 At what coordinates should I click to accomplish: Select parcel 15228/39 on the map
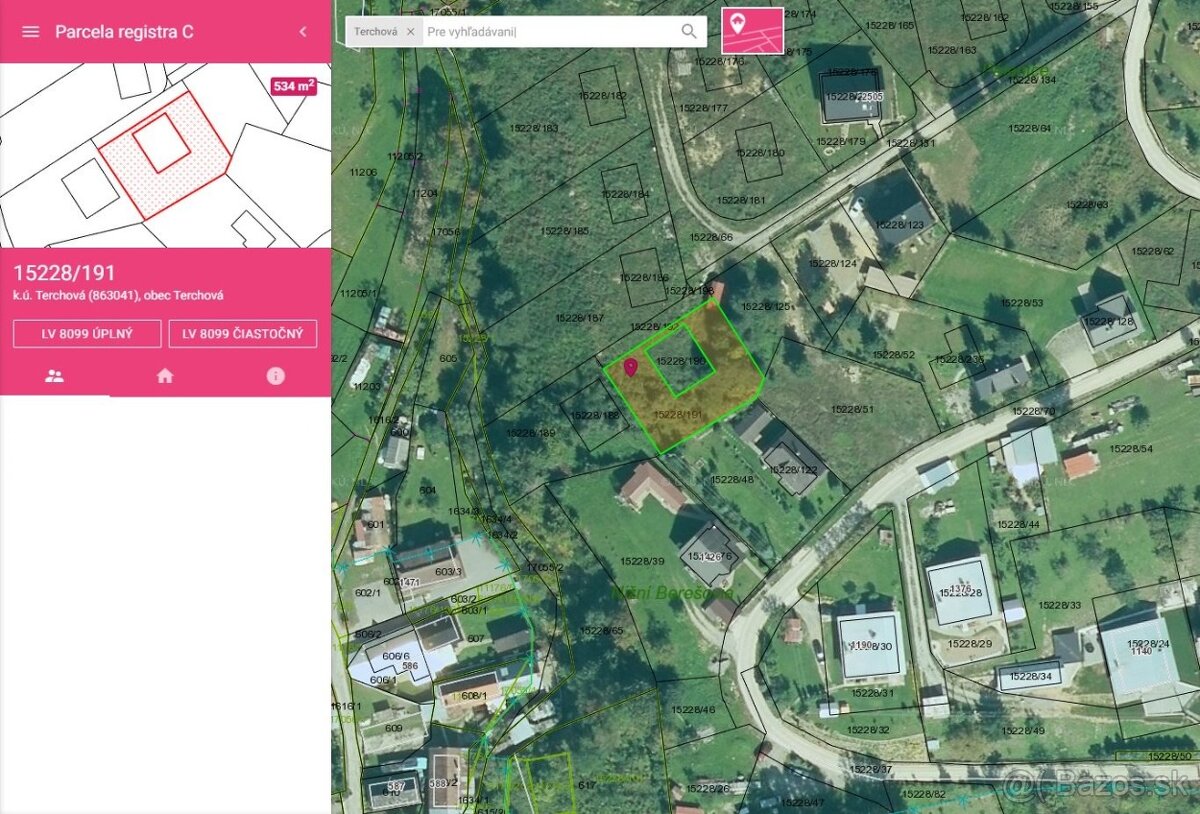click(642, 561)
